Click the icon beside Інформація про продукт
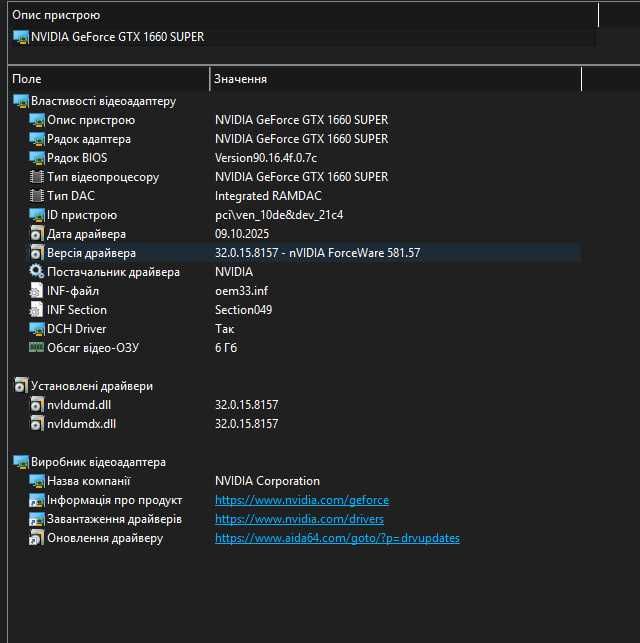 tap(36, 500)
